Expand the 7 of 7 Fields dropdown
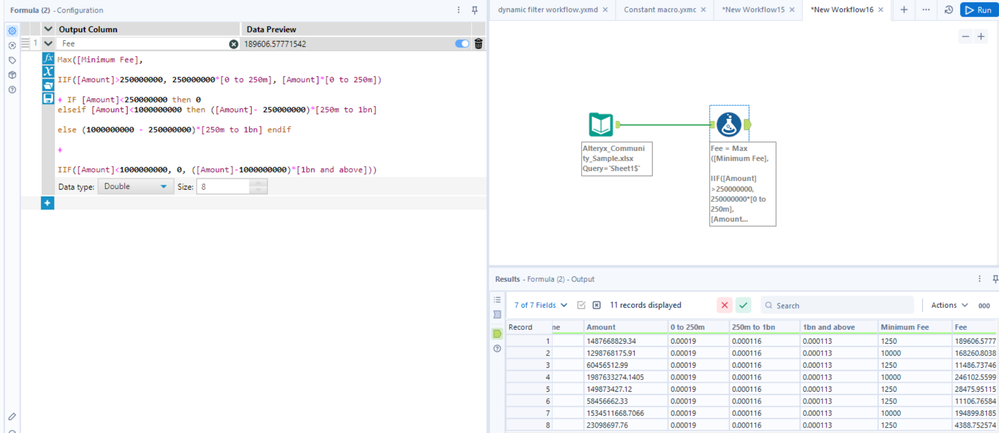The image size is (999, 433). point(540,305)
